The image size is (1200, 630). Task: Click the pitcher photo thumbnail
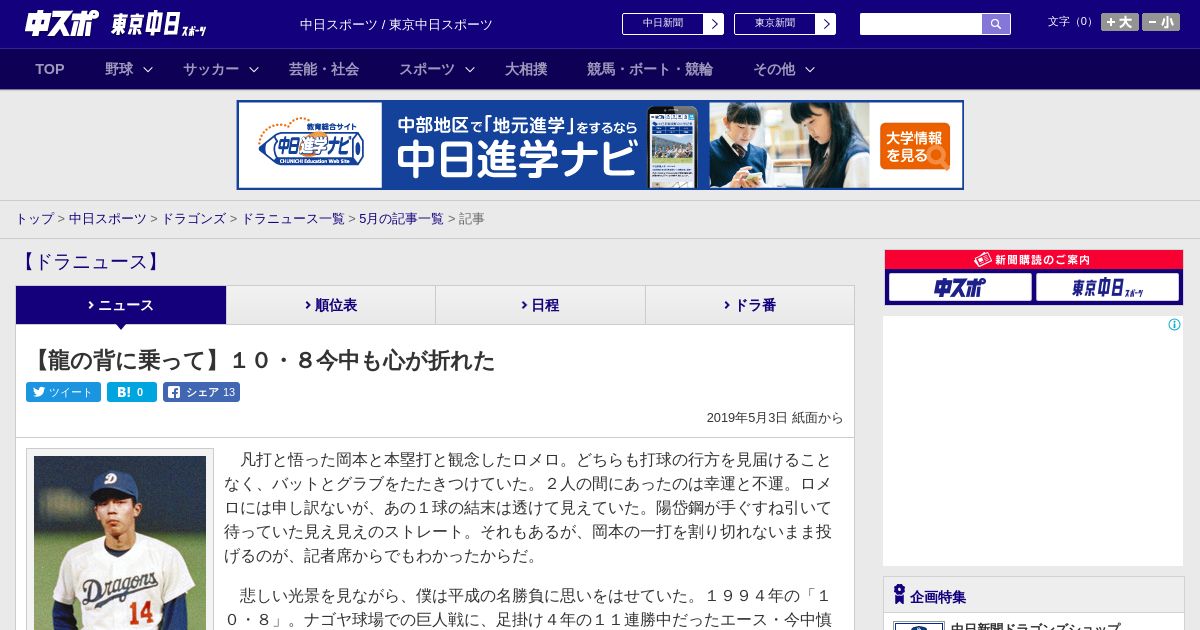(120, 543)
